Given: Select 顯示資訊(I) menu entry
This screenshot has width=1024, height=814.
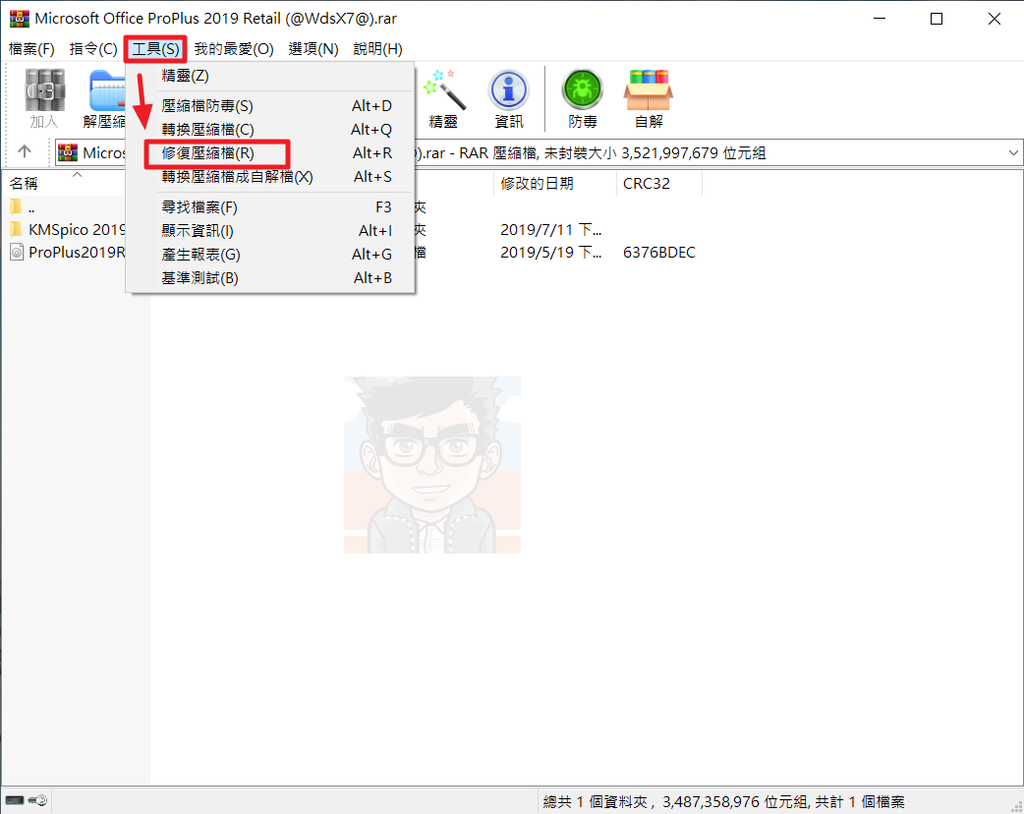Looking at the screenshot, I should click(x=270, y=231).
